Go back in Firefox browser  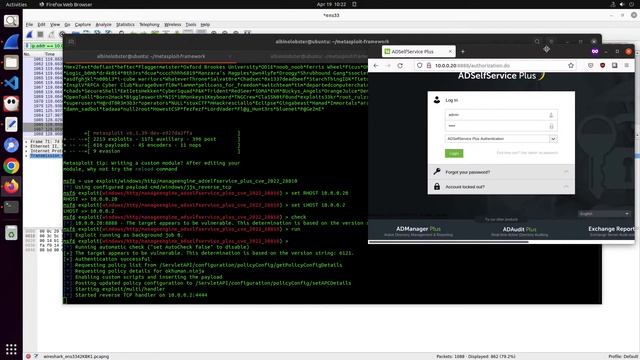376,65
